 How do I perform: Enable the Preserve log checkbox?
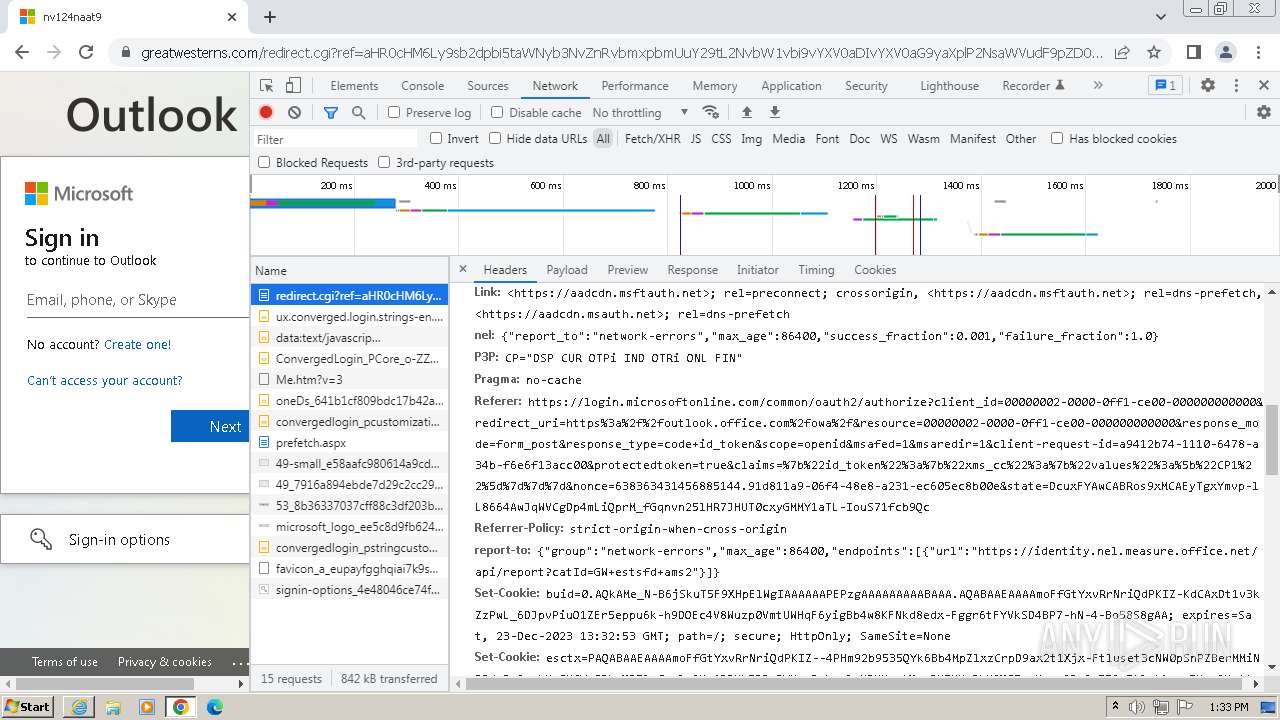[x=394, y=113]
